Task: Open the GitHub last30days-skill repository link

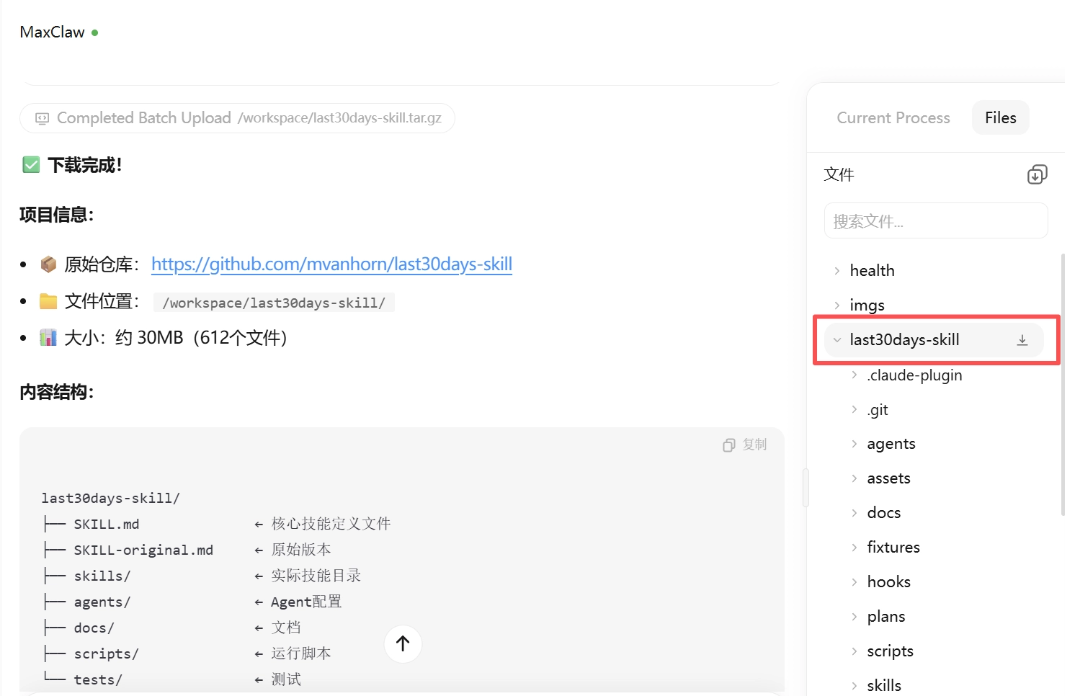Action: pos(331,264)
